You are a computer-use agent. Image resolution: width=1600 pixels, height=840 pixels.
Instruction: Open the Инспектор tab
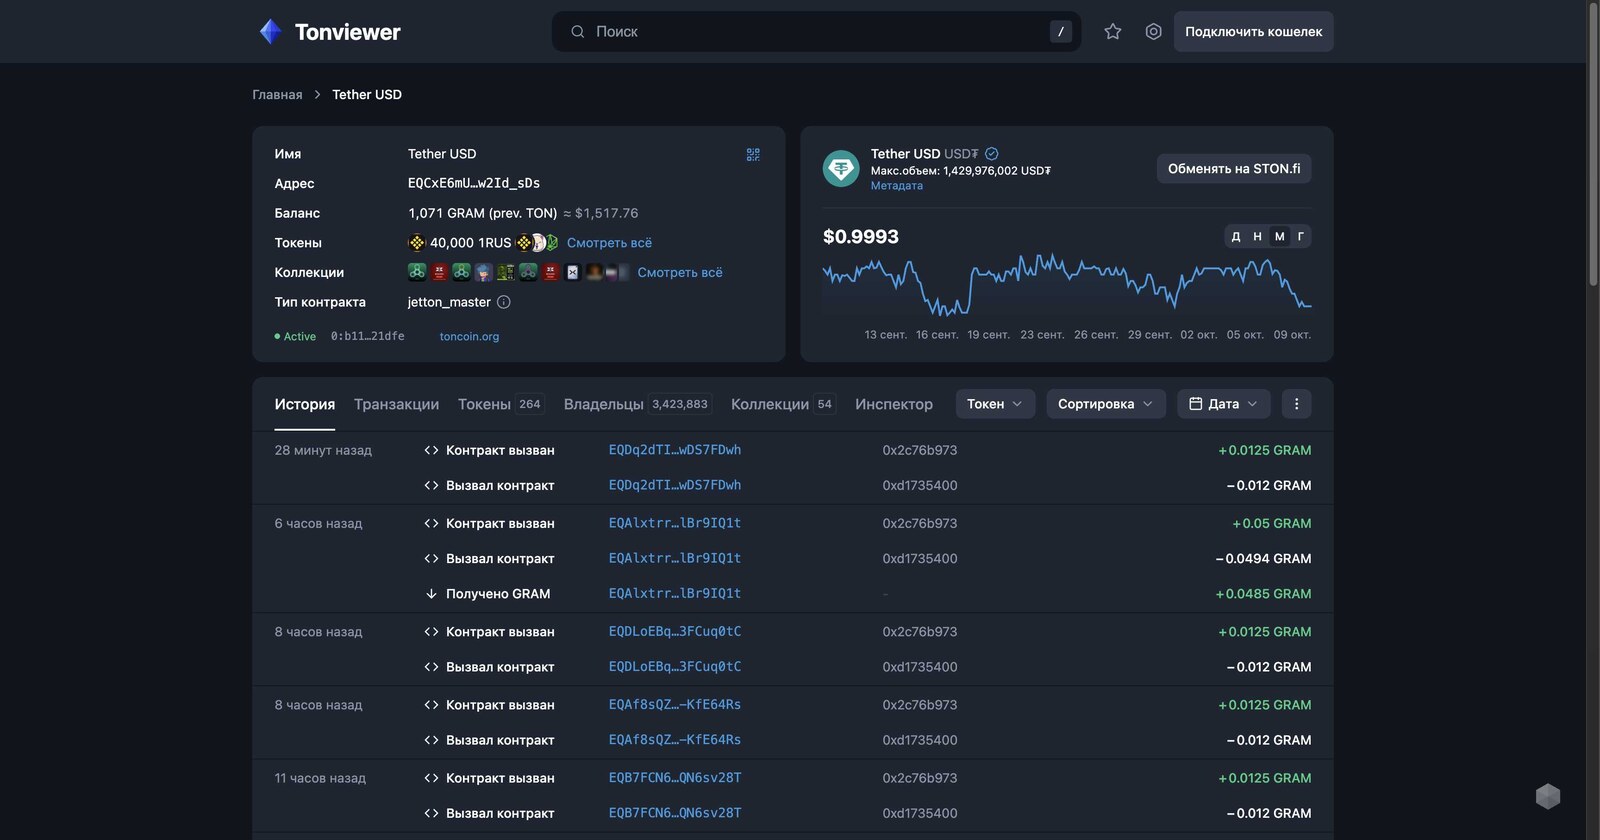894,404
